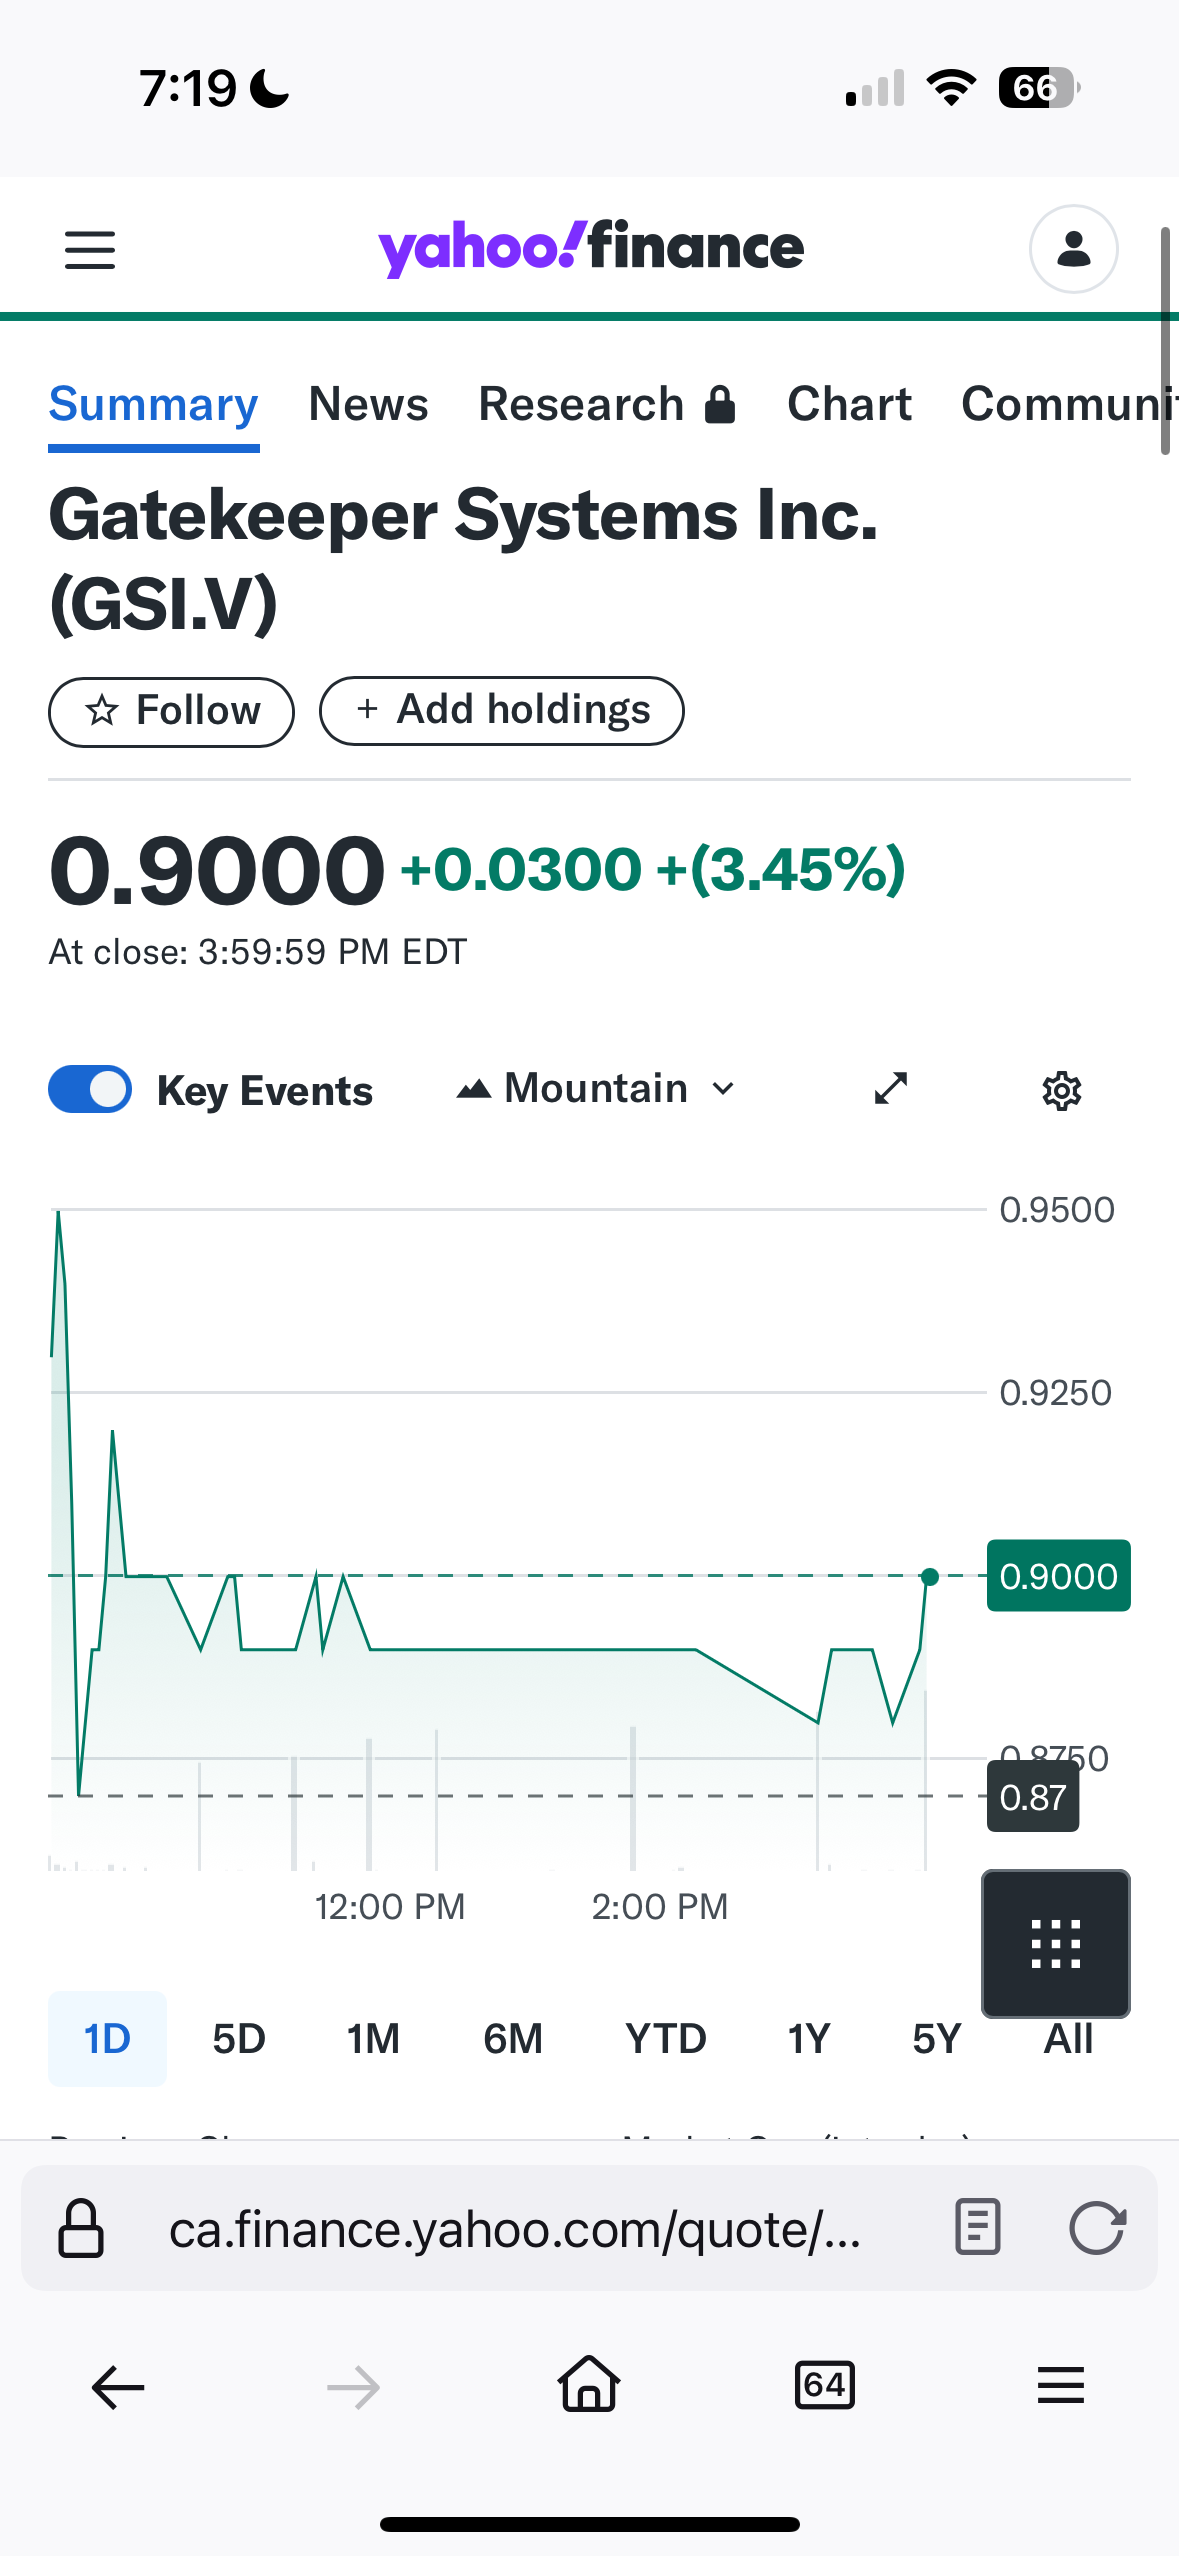This screenshot has height=2556, width=1179.
Task: Follow Gatekeeper Systems stock
Action: pos(171,712)
